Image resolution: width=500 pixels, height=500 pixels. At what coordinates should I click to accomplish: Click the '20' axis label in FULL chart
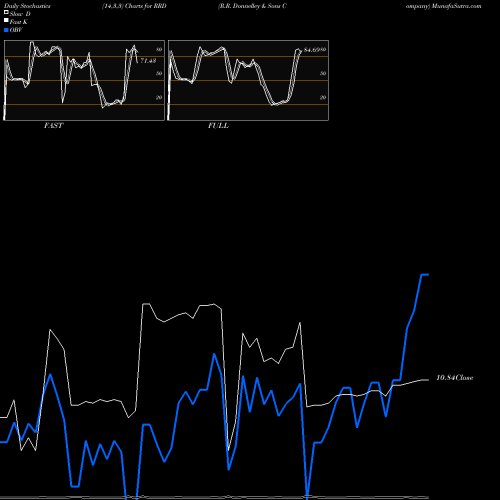point(323,97)
